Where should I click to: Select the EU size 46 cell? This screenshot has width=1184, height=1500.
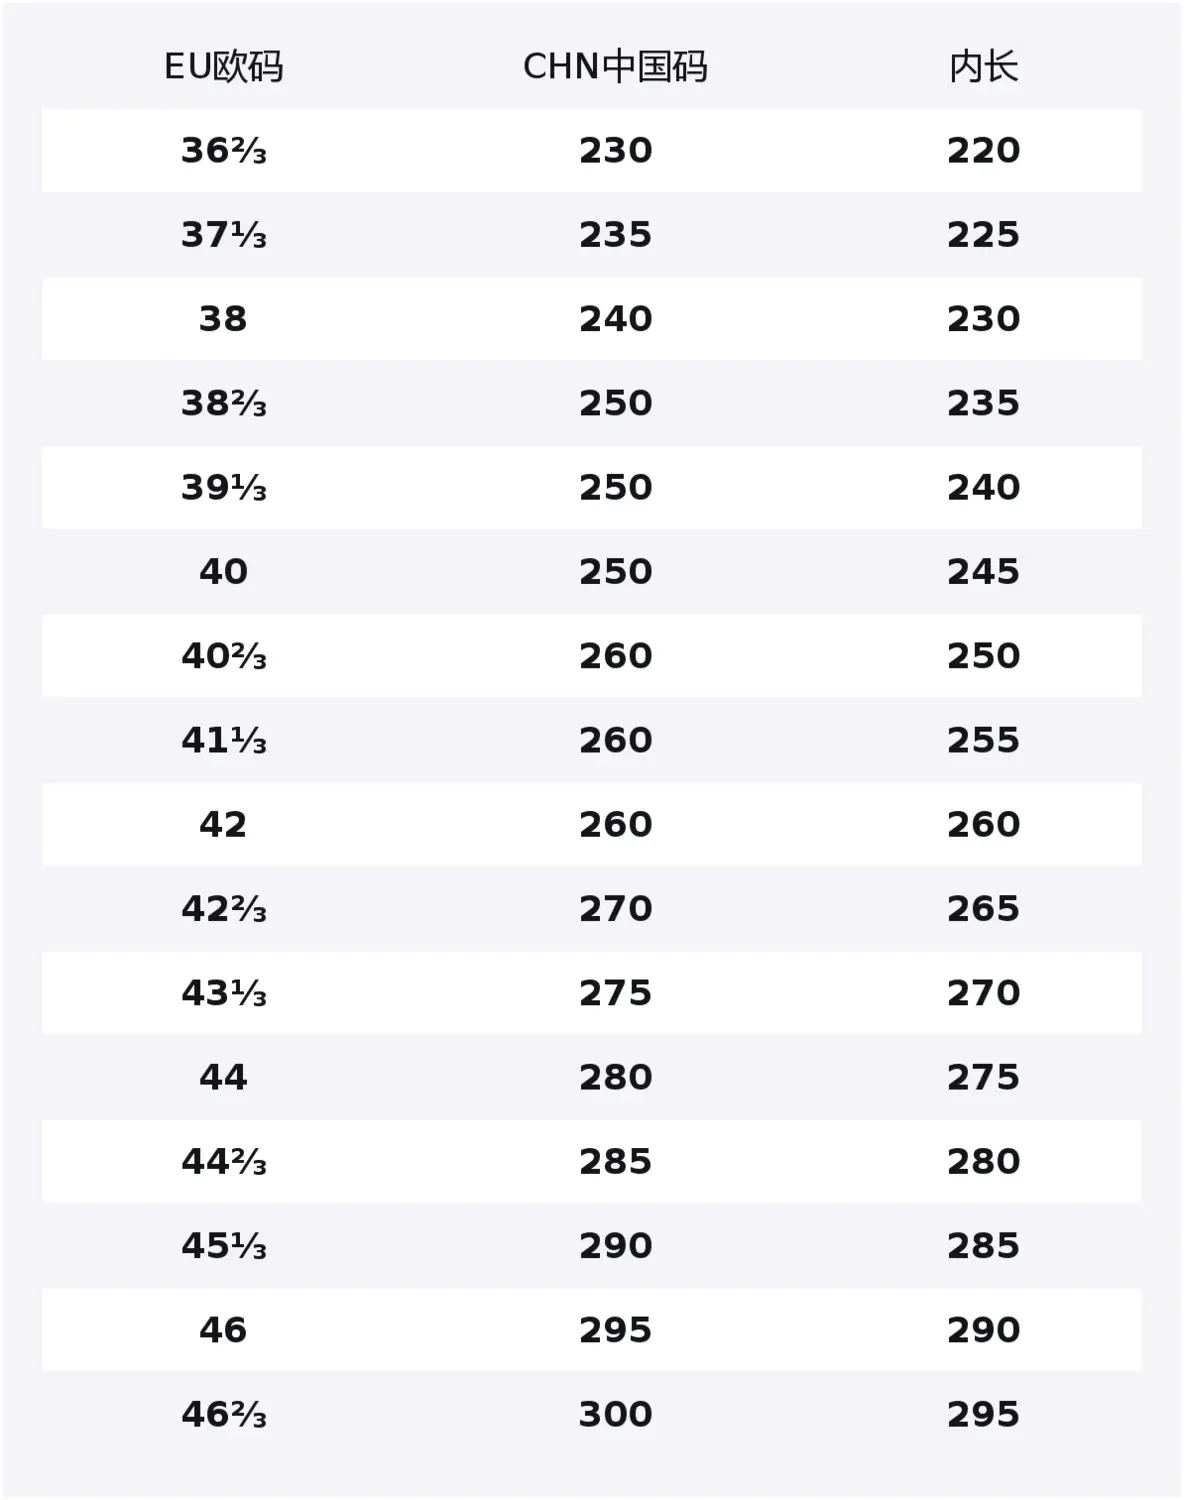223,1330
